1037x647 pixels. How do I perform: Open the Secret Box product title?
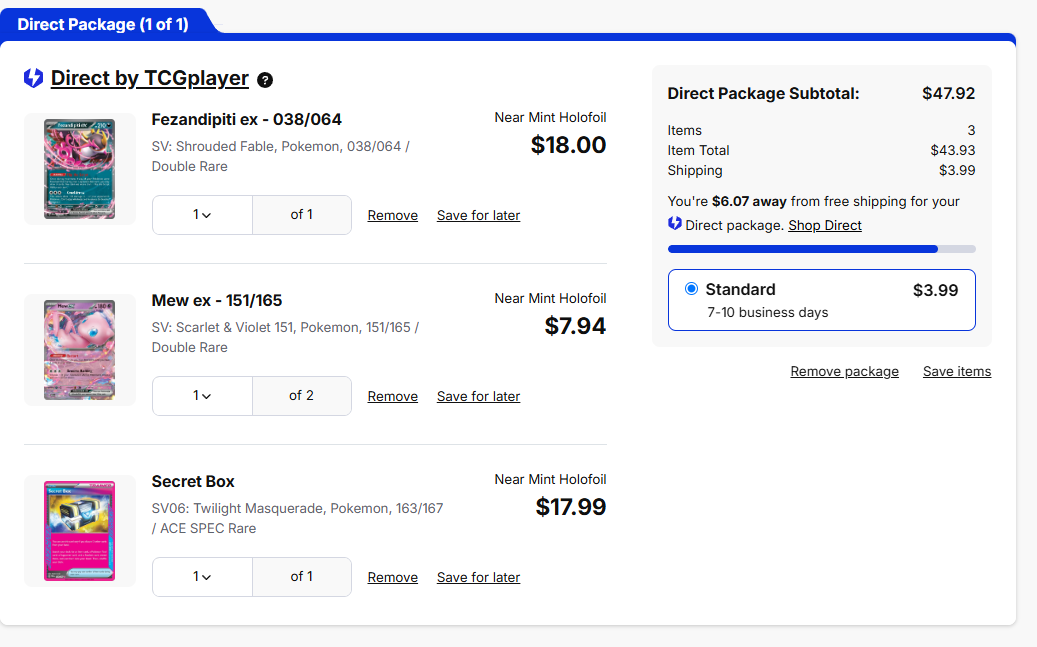coord(193,481)
